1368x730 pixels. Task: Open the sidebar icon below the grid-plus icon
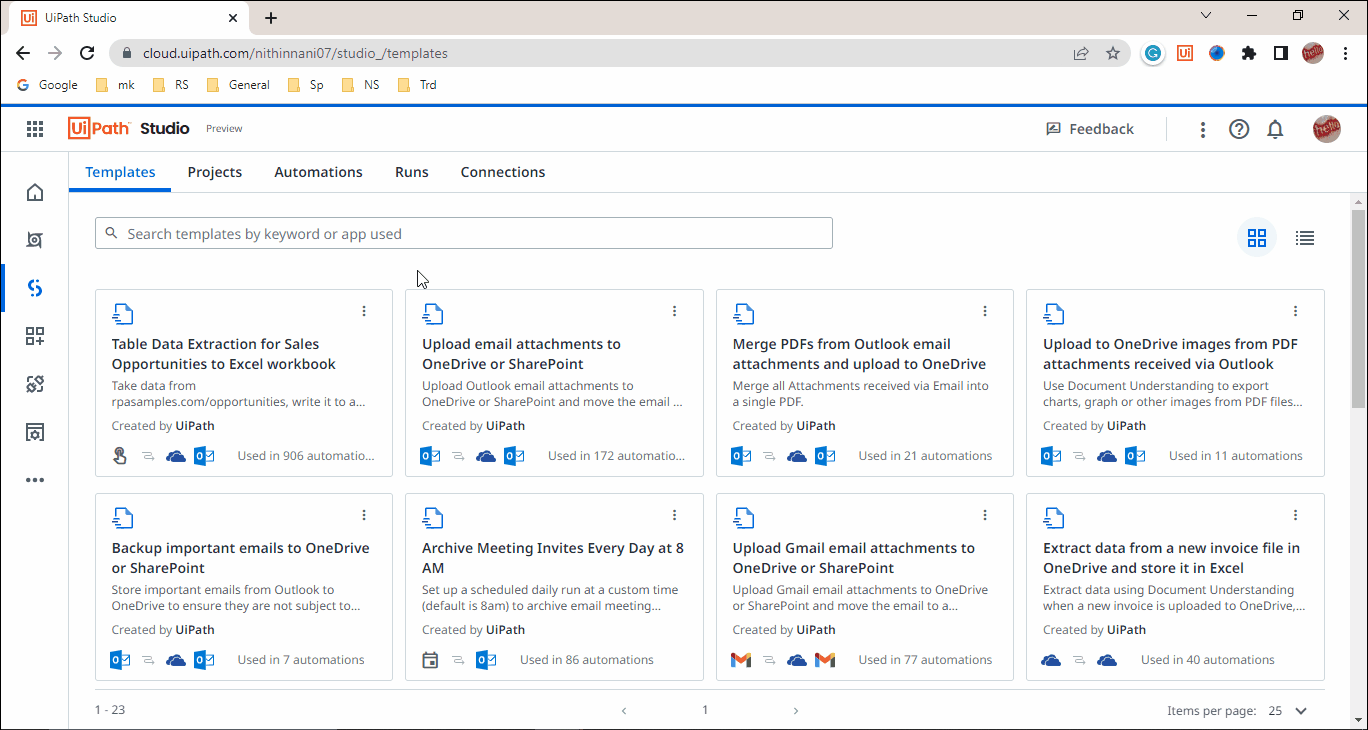35,384
